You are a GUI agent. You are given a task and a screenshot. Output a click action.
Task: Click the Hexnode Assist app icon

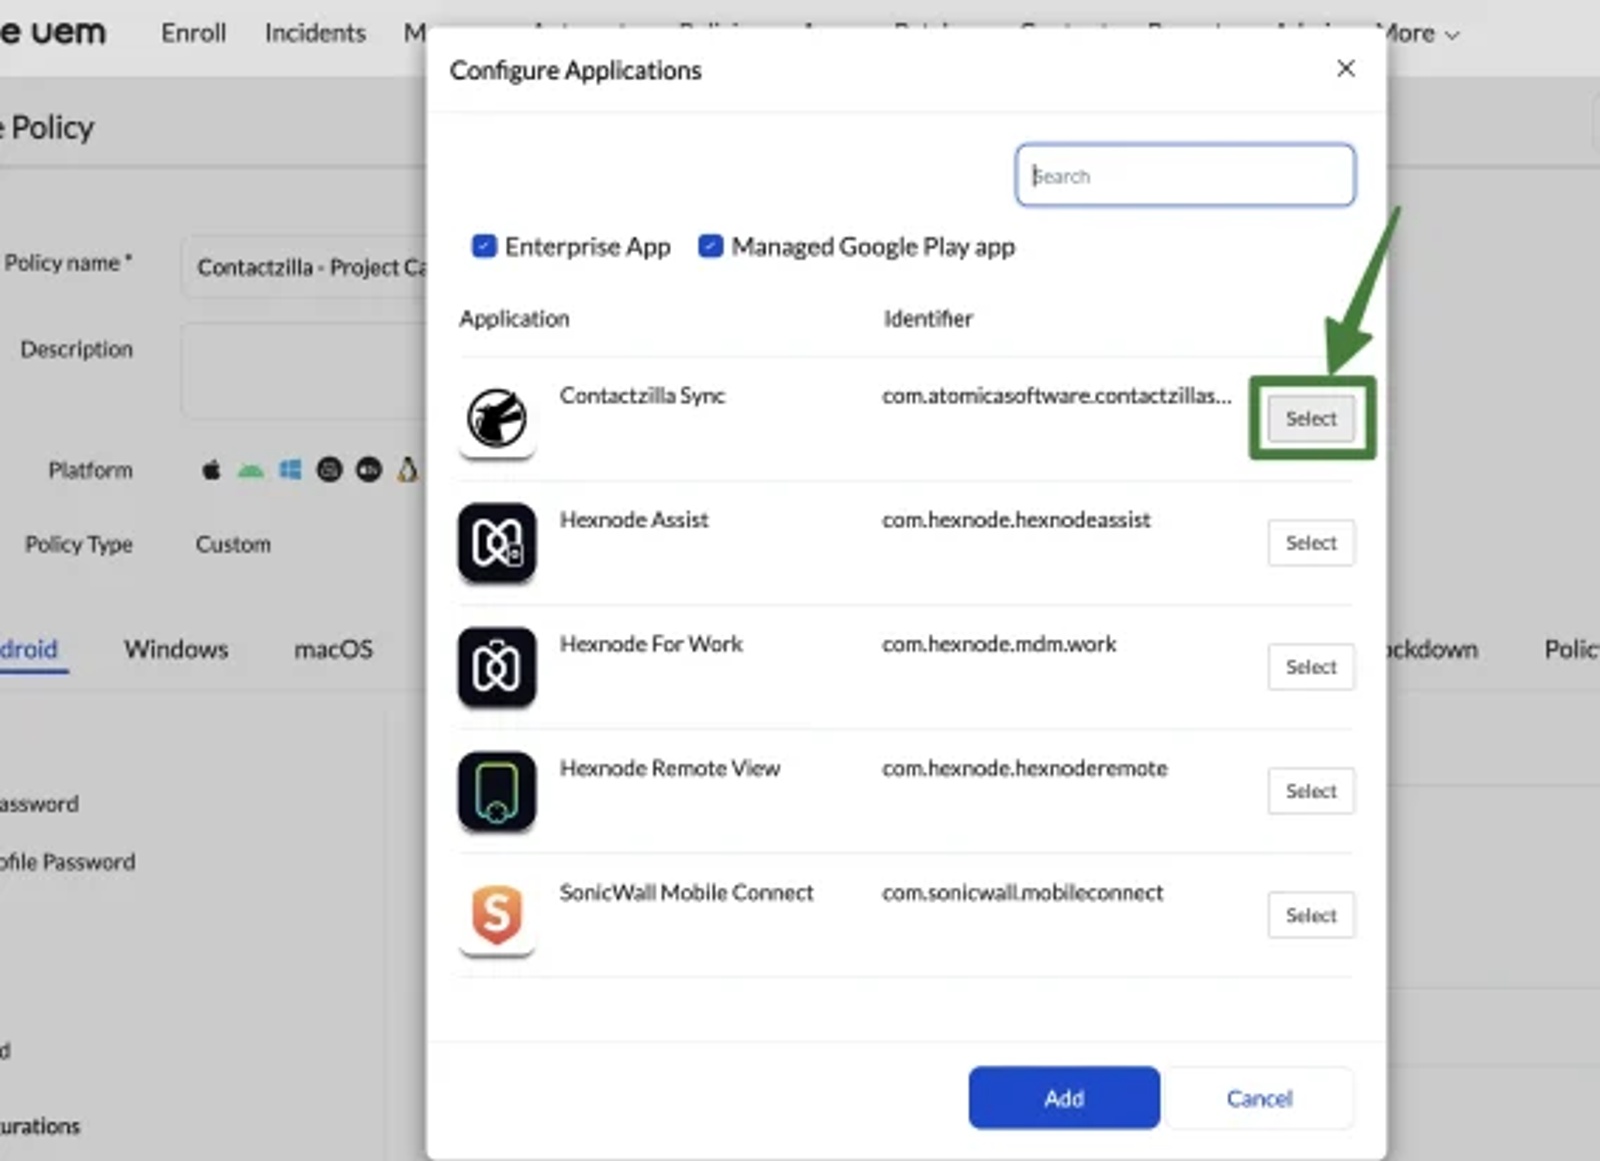click(497, 543)
